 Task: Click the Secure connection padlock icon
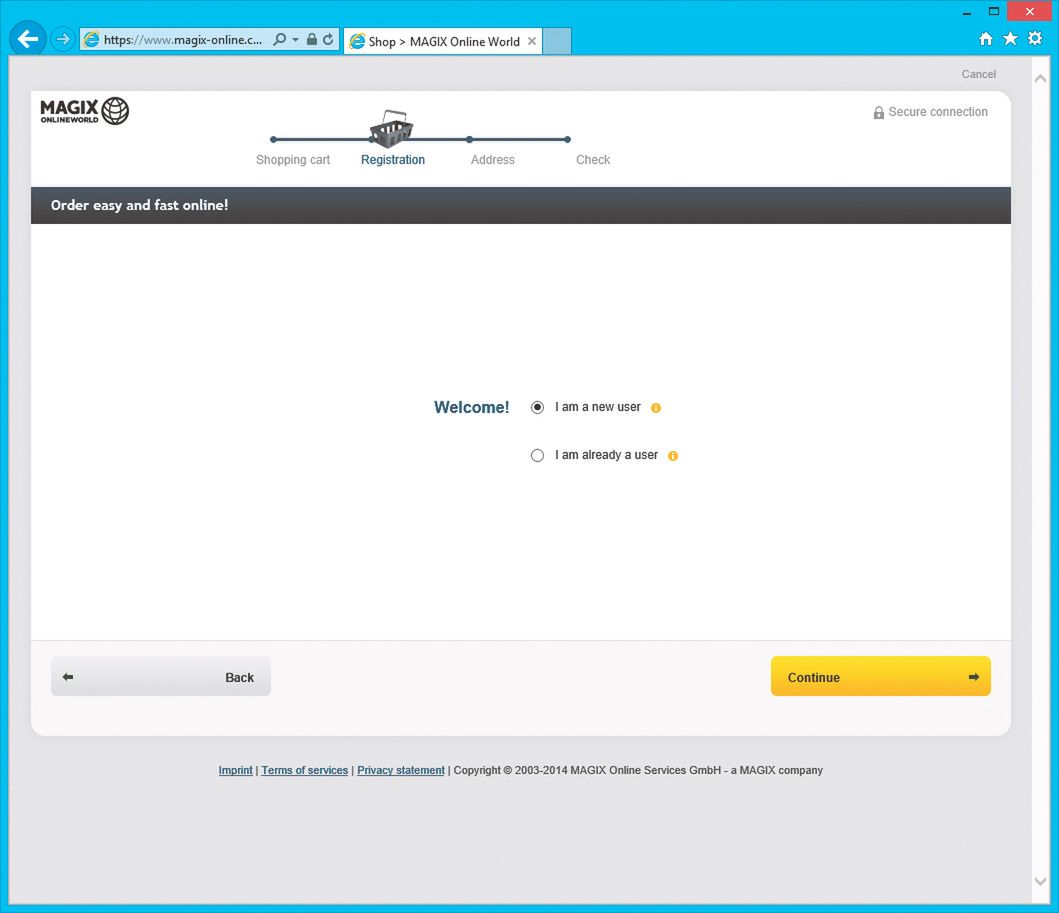click(x=879, y=113)
